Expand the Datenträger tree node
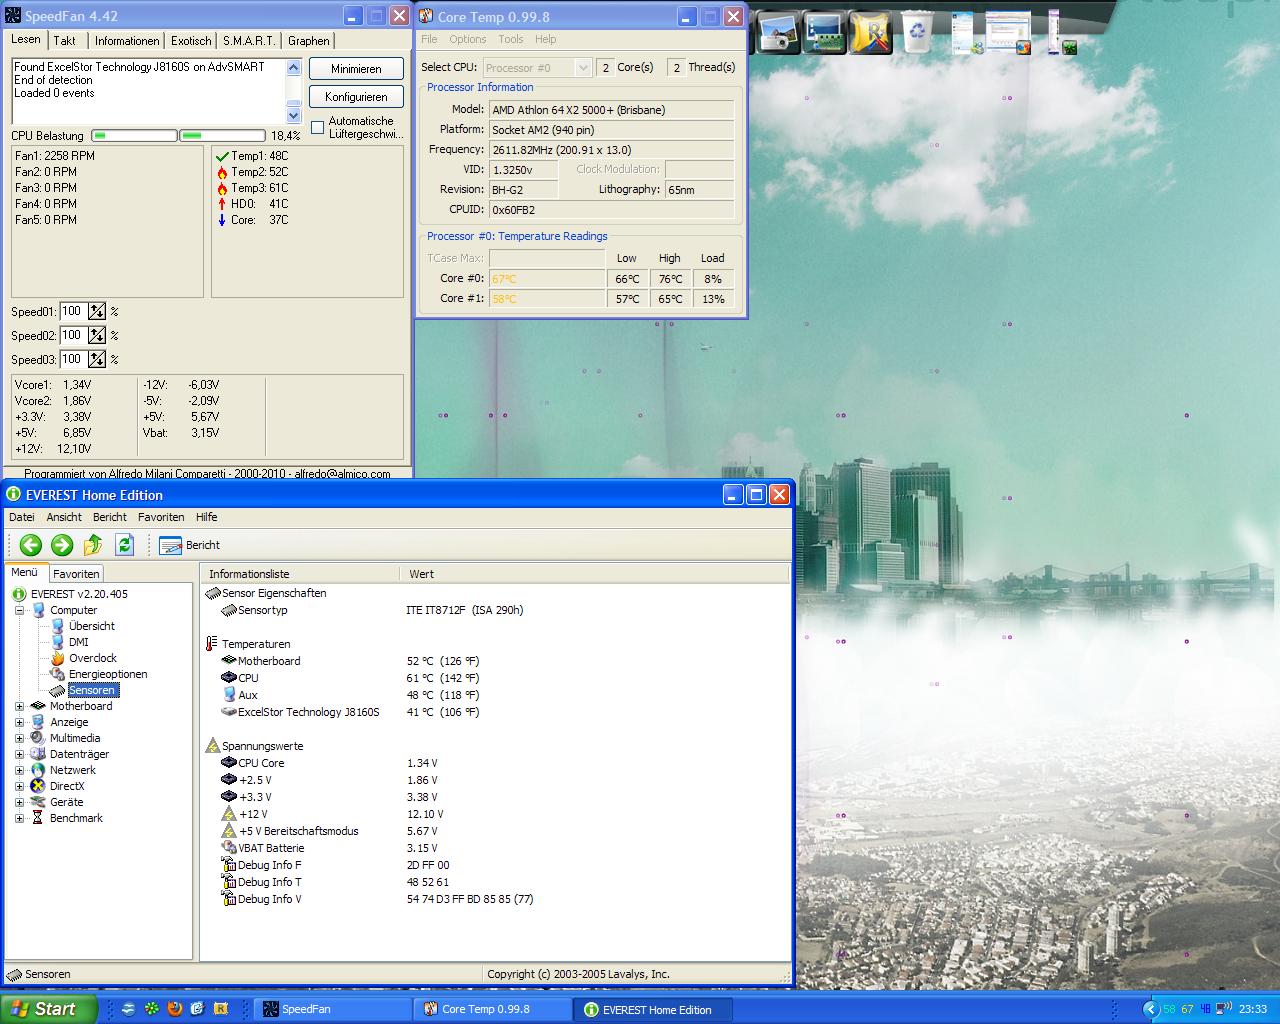 (19, 754)
